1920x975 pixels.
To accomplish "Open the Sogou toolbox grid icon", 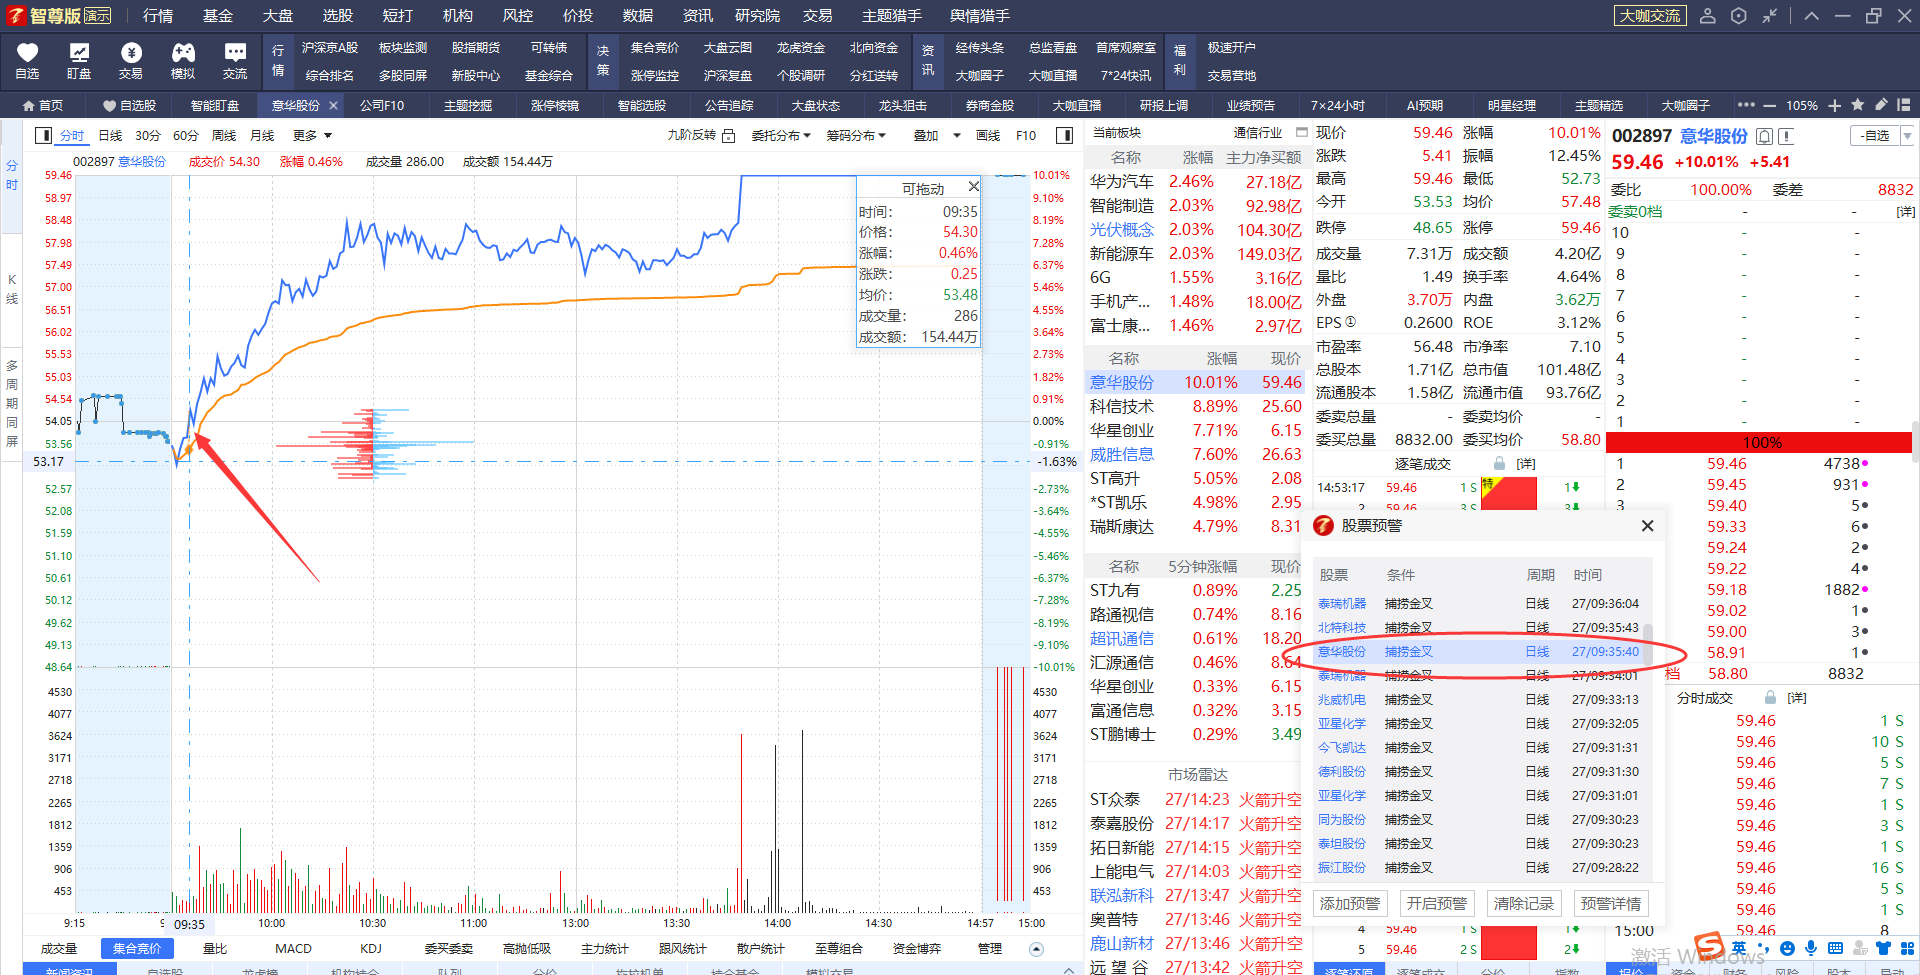I will click(x=1906, y=948).
